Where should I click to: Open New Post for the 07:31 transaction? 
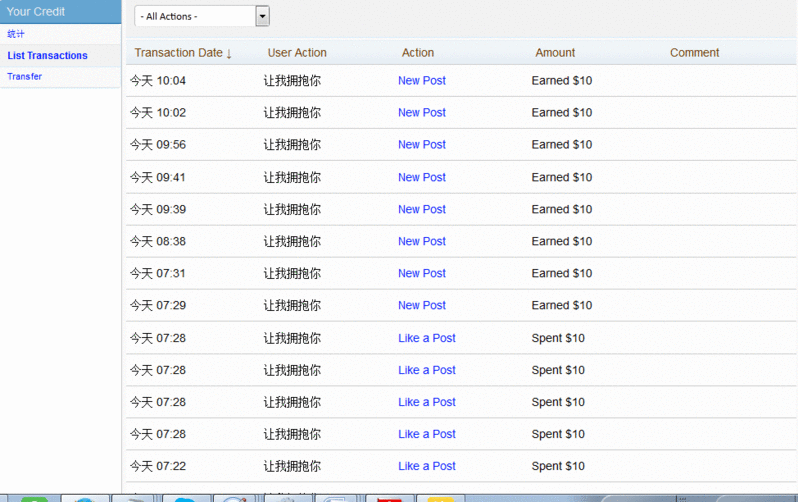pos(422,273)
